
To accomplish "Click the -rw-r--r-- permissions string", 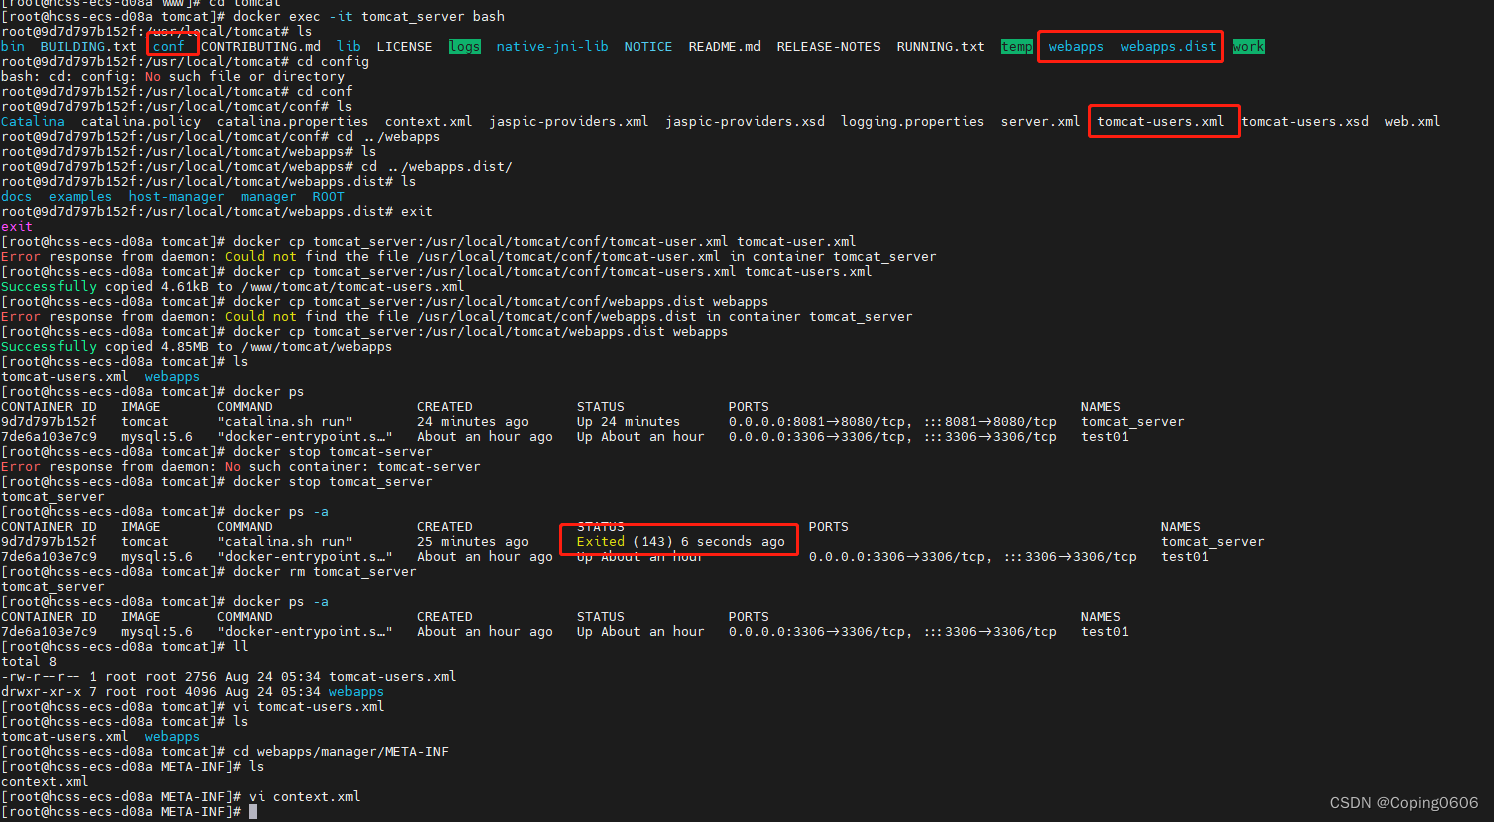I will 40,677.
